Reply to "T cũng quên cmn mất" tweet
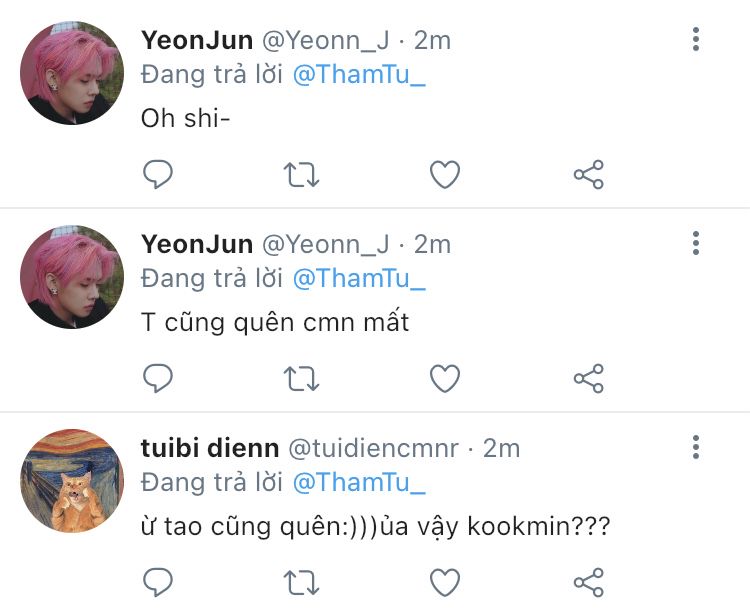Screen dimensions: 750x612 coord(158,378)
